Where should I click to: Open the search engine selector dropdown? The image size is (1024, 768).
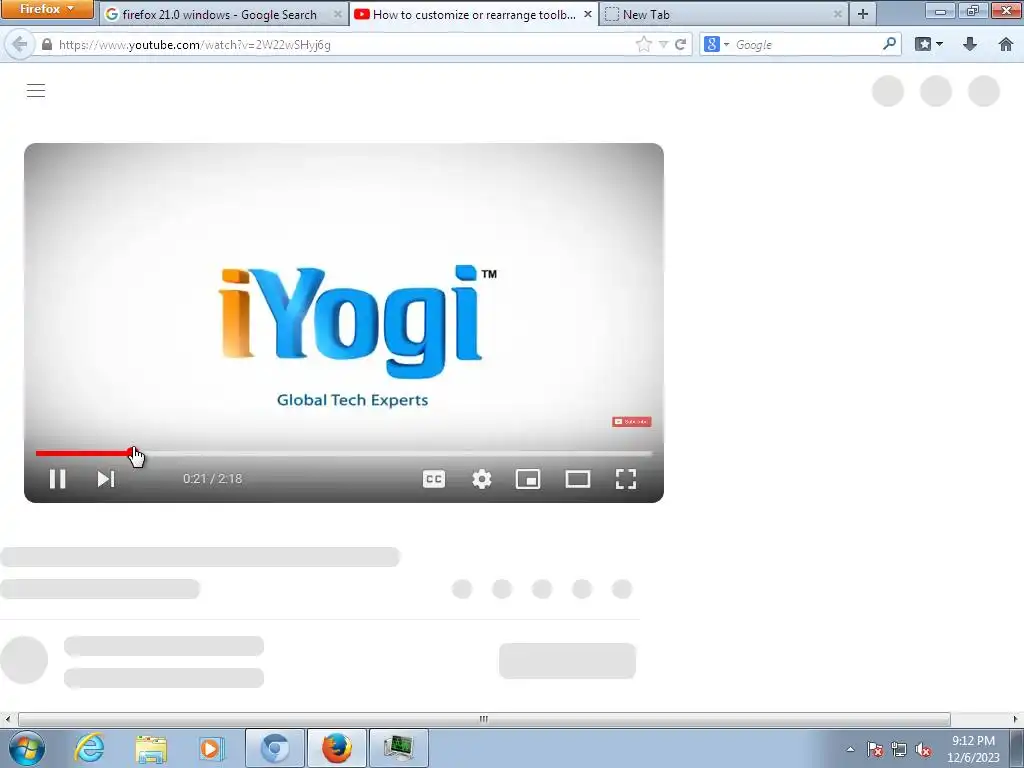click(716, 44)
